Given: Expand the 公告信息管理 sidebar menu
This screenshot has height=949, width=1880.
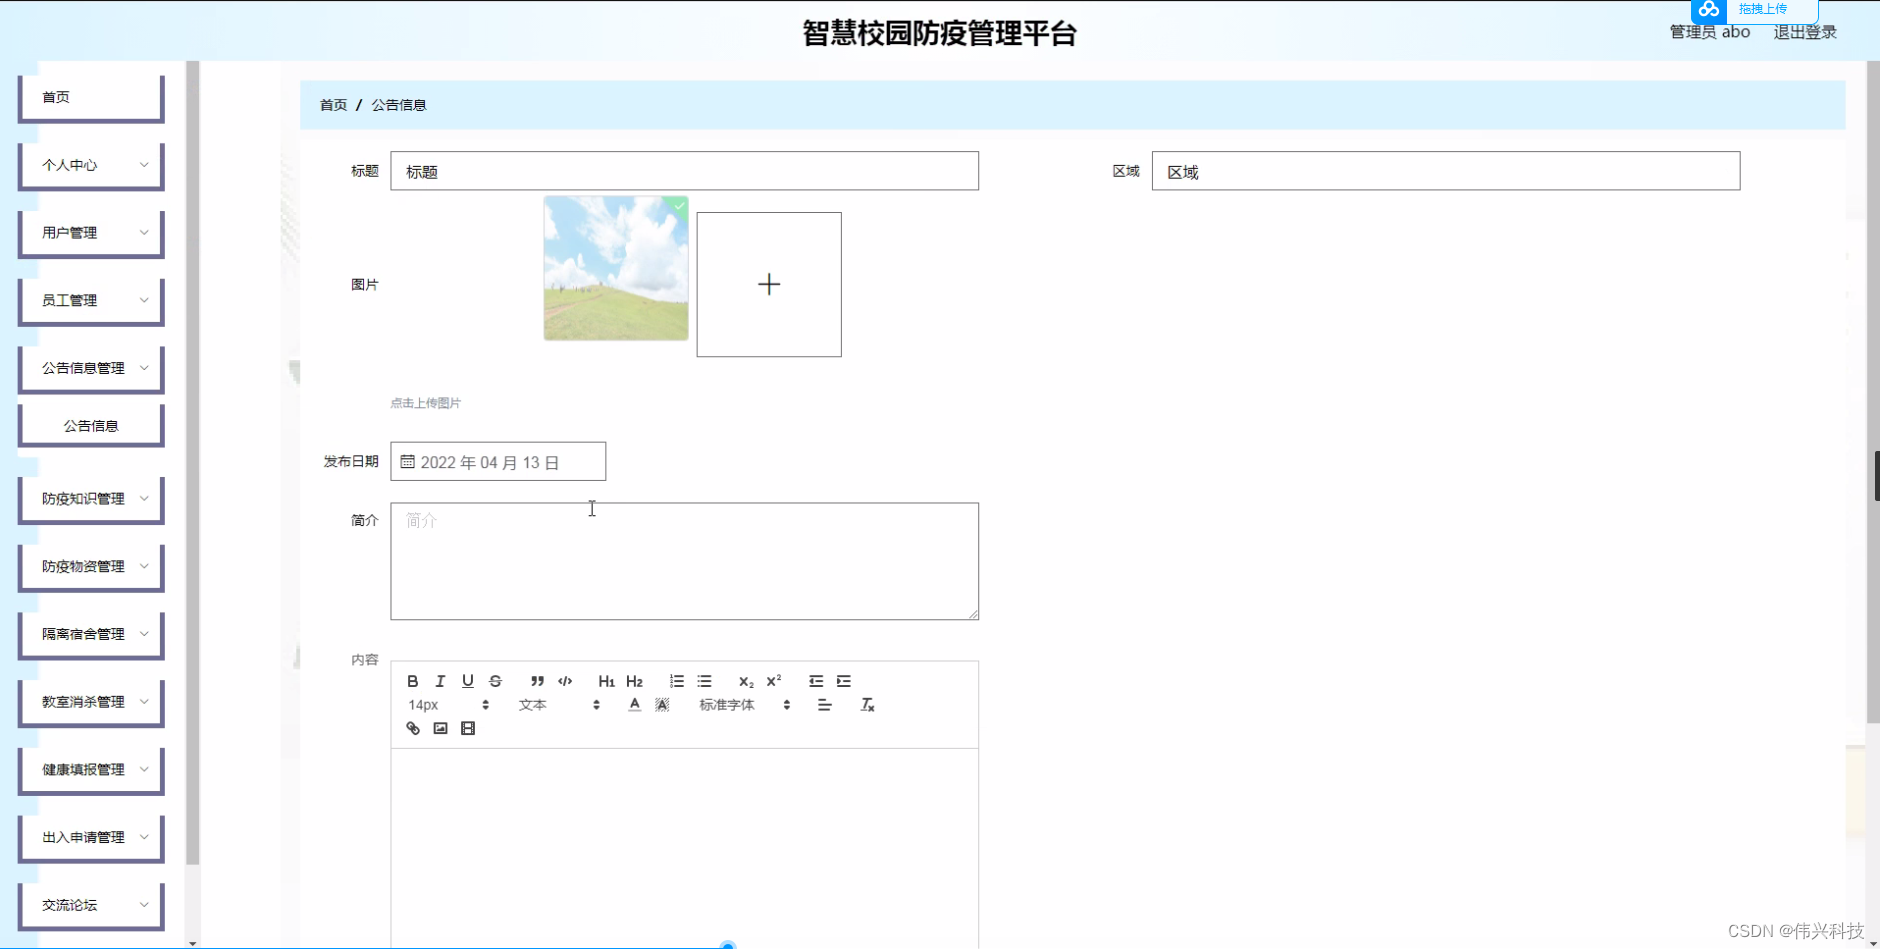Looking at the screenshot, I should pyautogui.click(x=90, y=367).
